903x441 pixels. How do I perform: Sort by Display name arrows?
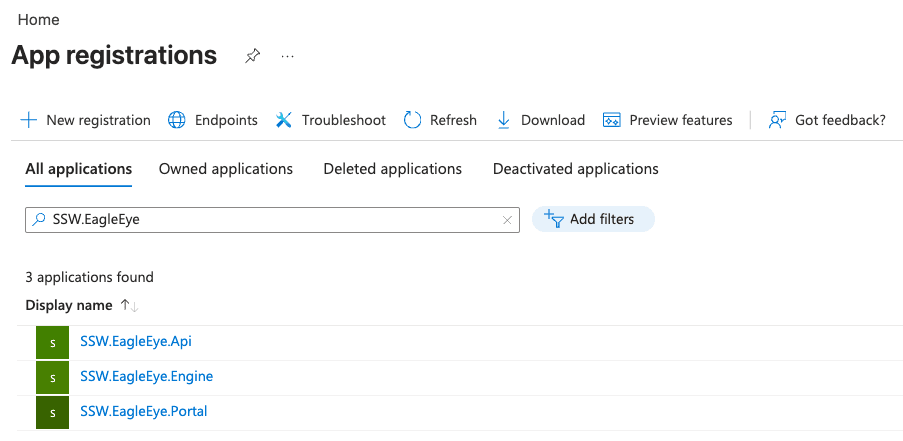pos(130,306)
